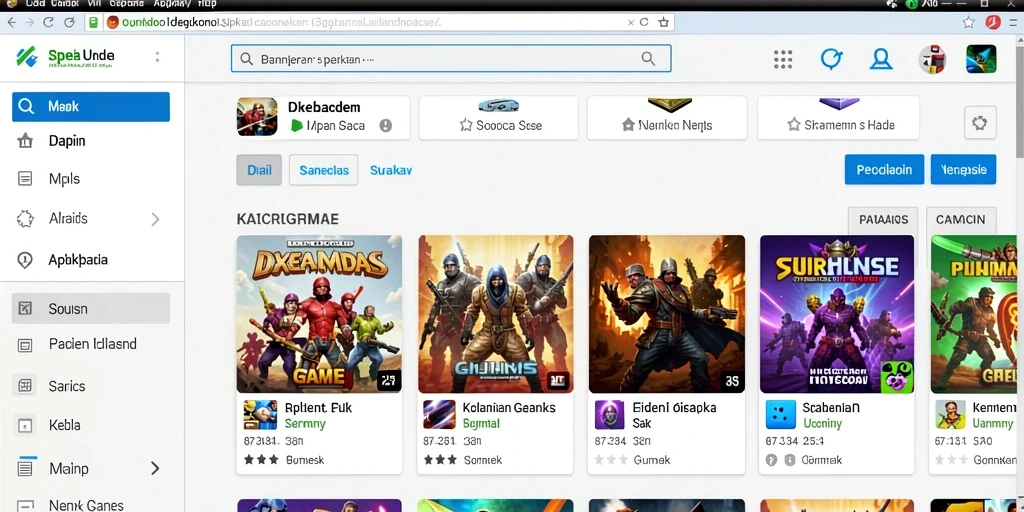Click the settings gear button

980,123
